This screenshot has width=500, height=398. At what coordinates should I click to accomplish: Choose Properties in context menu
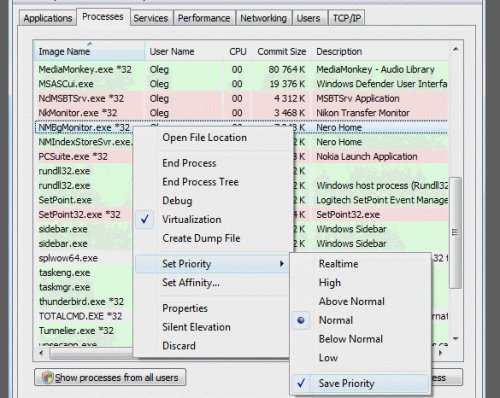(212, 308)
